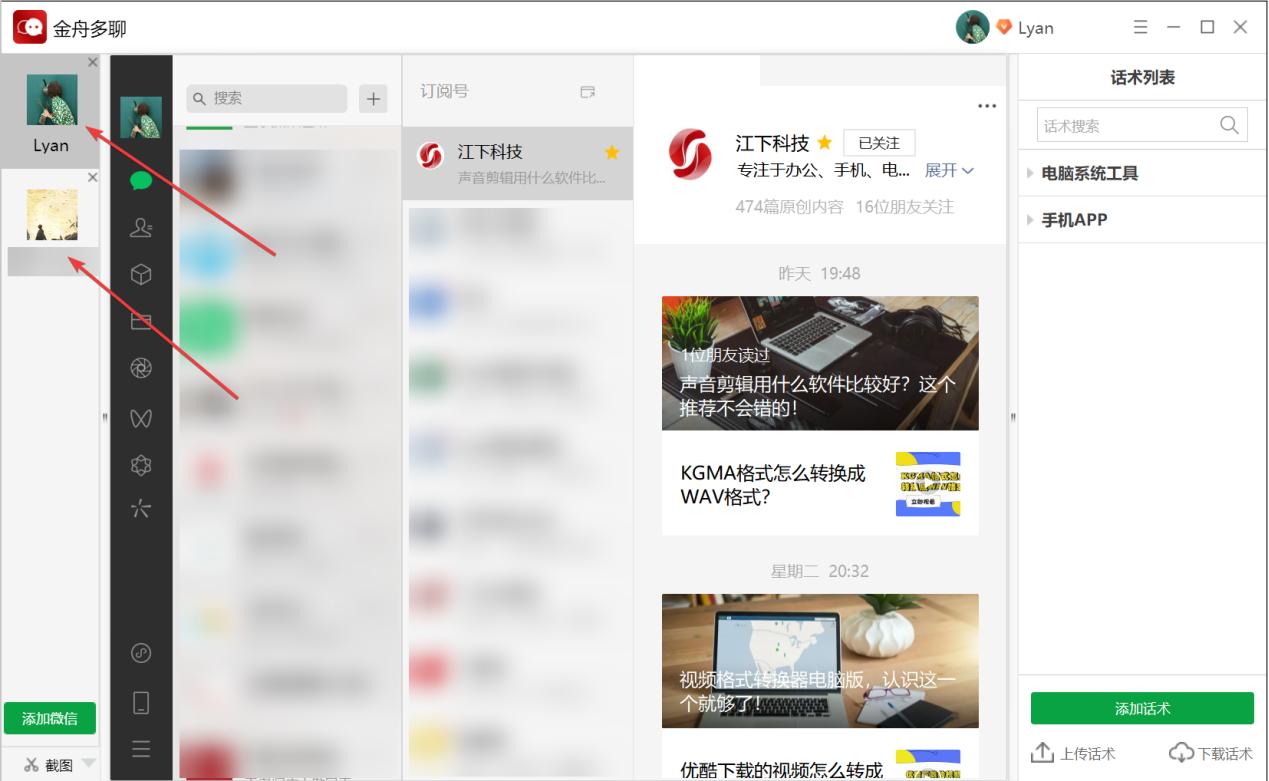Select the contacts icon in sidebar
This screenshot has height=781, width=1269.
click(140, 227)
